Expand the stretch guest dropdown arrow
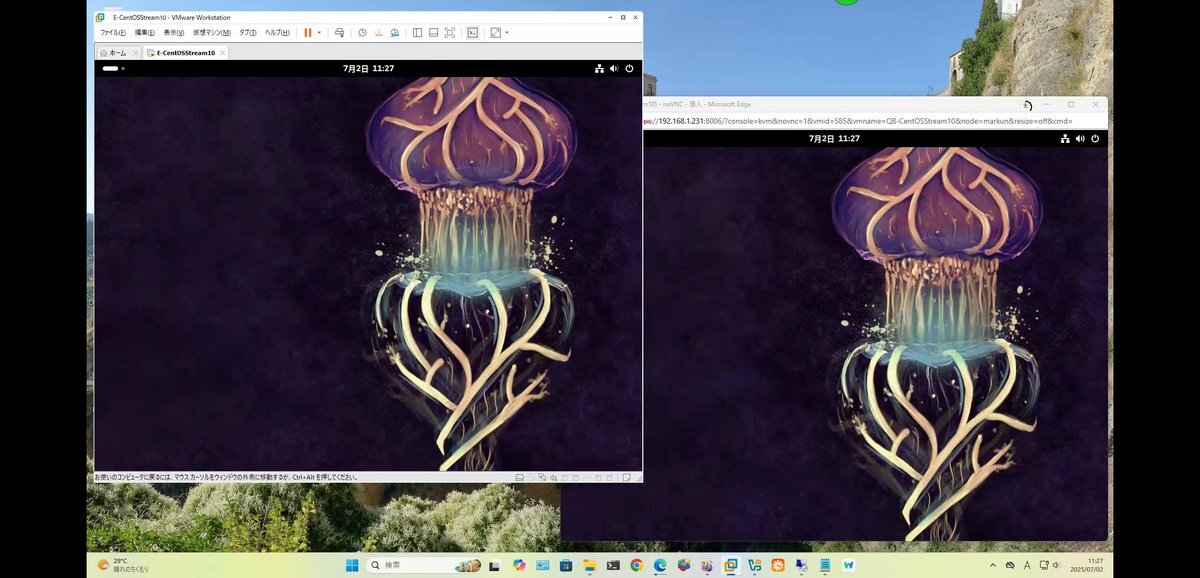1200x578 pixels. pyautogui.click(x=507, y=32)
